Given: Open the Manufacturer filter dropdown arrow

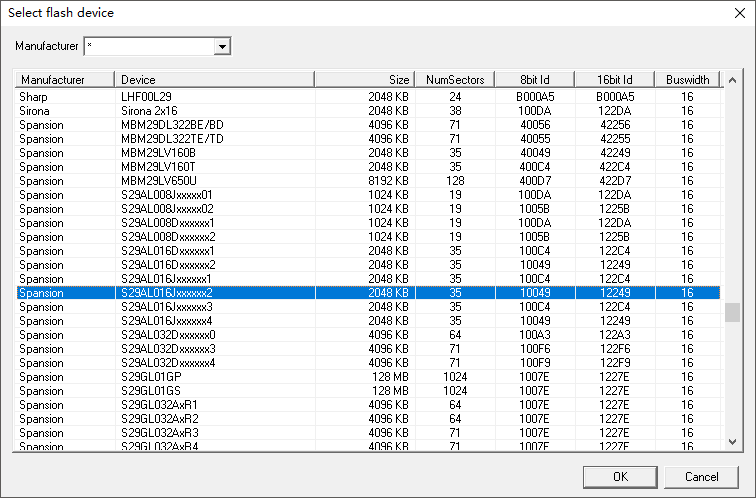Looking at the screenshot, I should pyautogui.click(x=222, y=47).
